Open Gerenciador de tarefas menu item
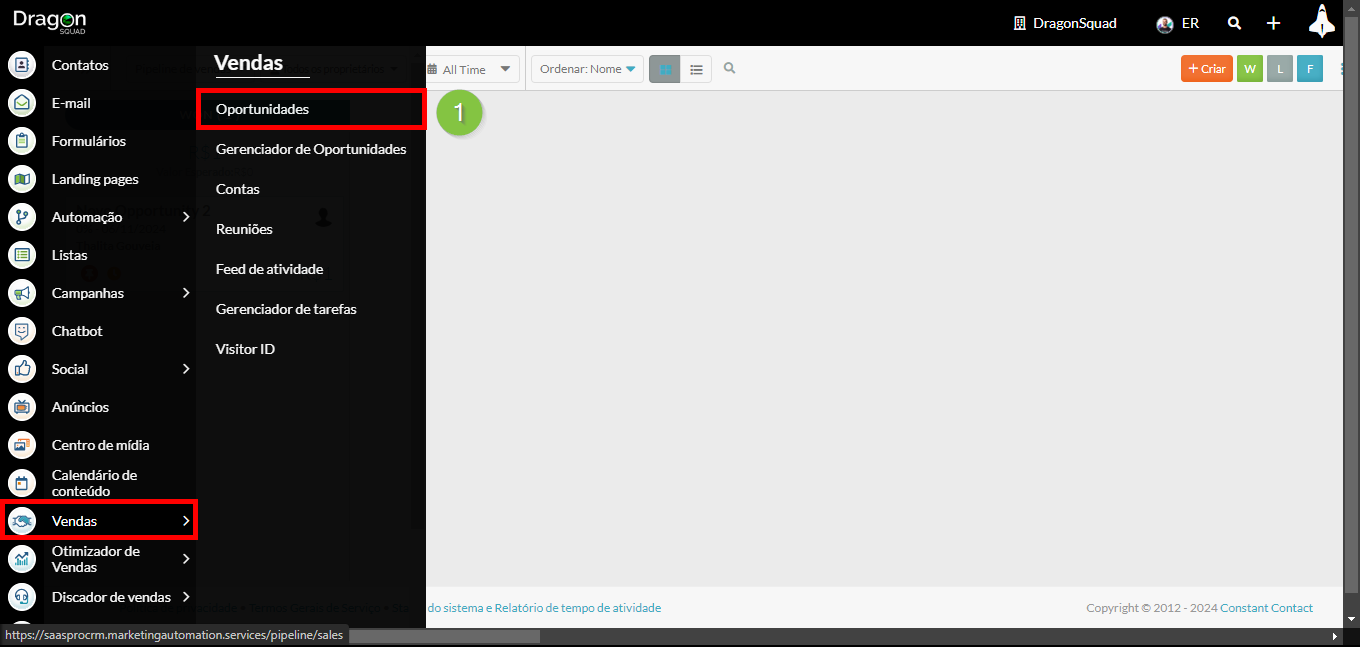This screenshot has height=647, width=1360. tap(286, 309)
